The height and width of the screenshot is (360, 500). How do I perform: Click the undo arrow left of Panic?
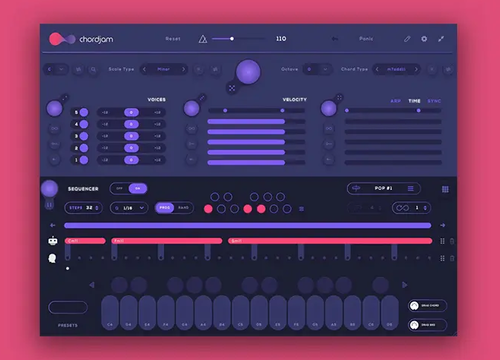pos(335,39)
